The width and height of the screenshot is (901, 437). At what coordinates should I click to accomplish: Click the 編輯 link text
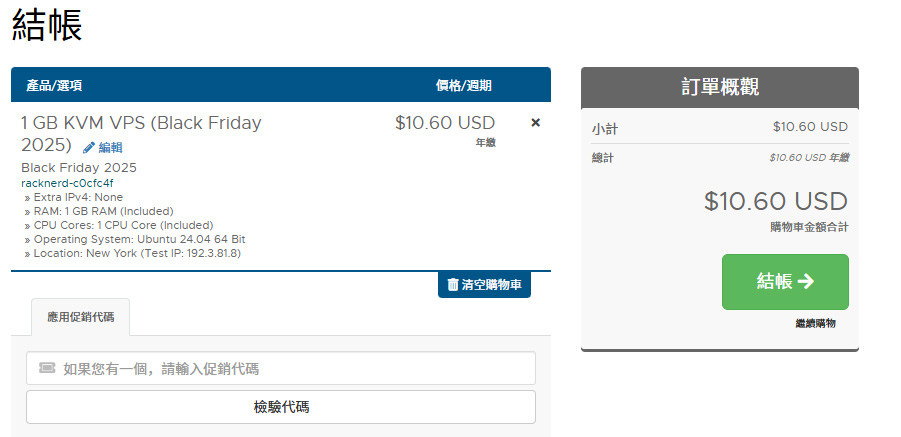[110, 147]
